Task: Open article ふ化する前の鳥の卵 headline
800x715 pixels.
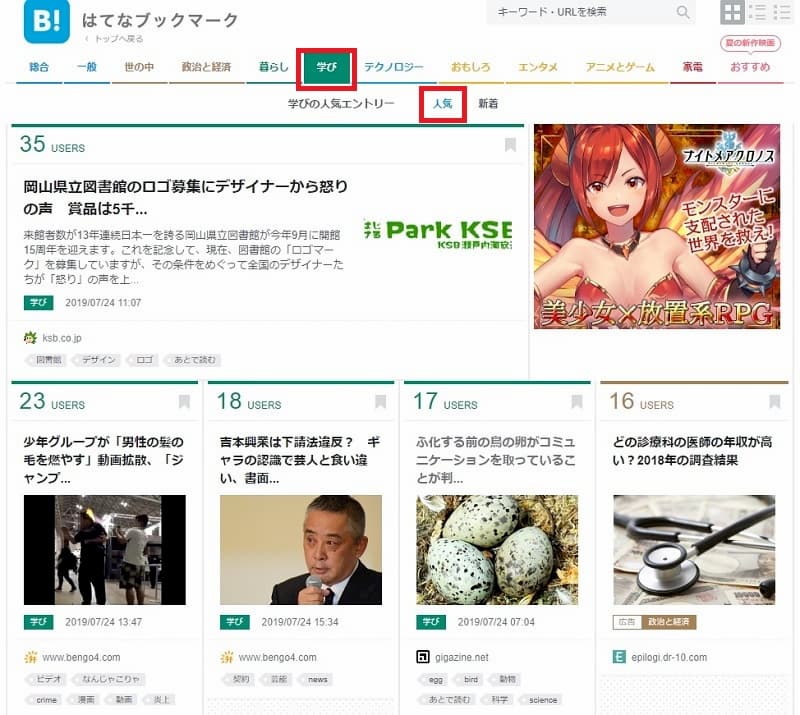Action: pyautogui.click(x=496, y=460)
